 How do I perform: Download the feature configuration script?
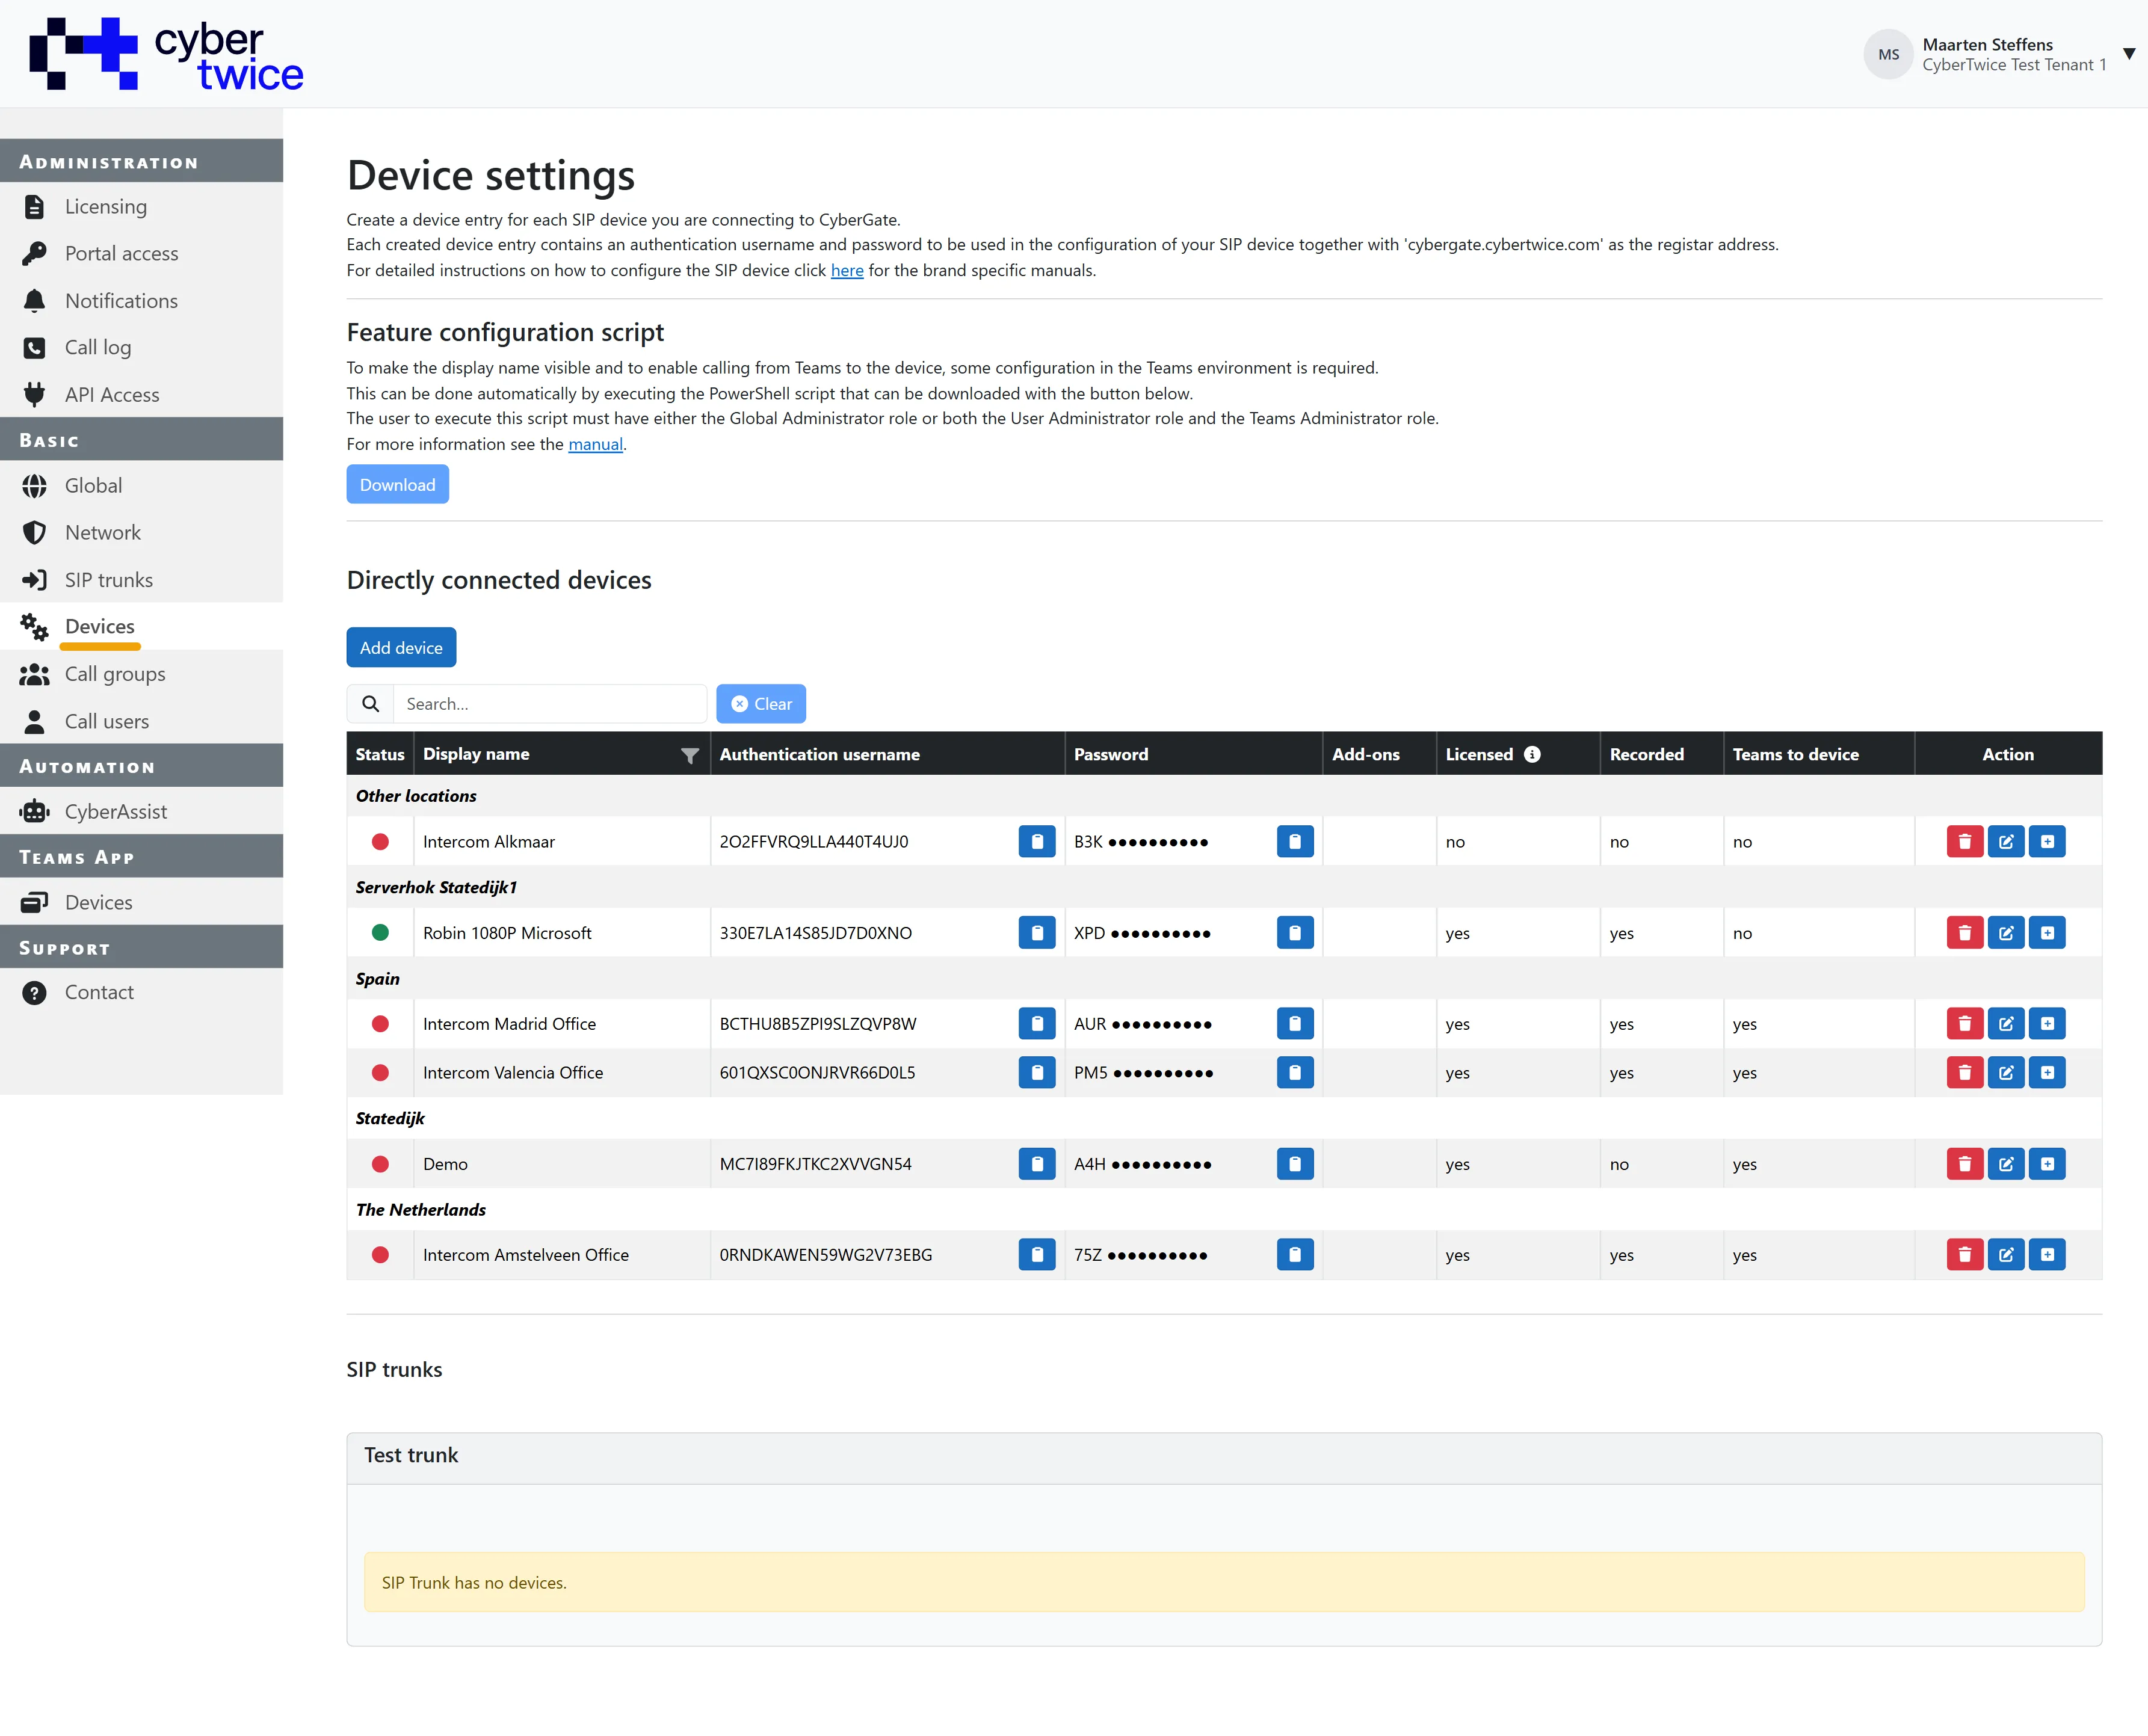pos(397,485)
